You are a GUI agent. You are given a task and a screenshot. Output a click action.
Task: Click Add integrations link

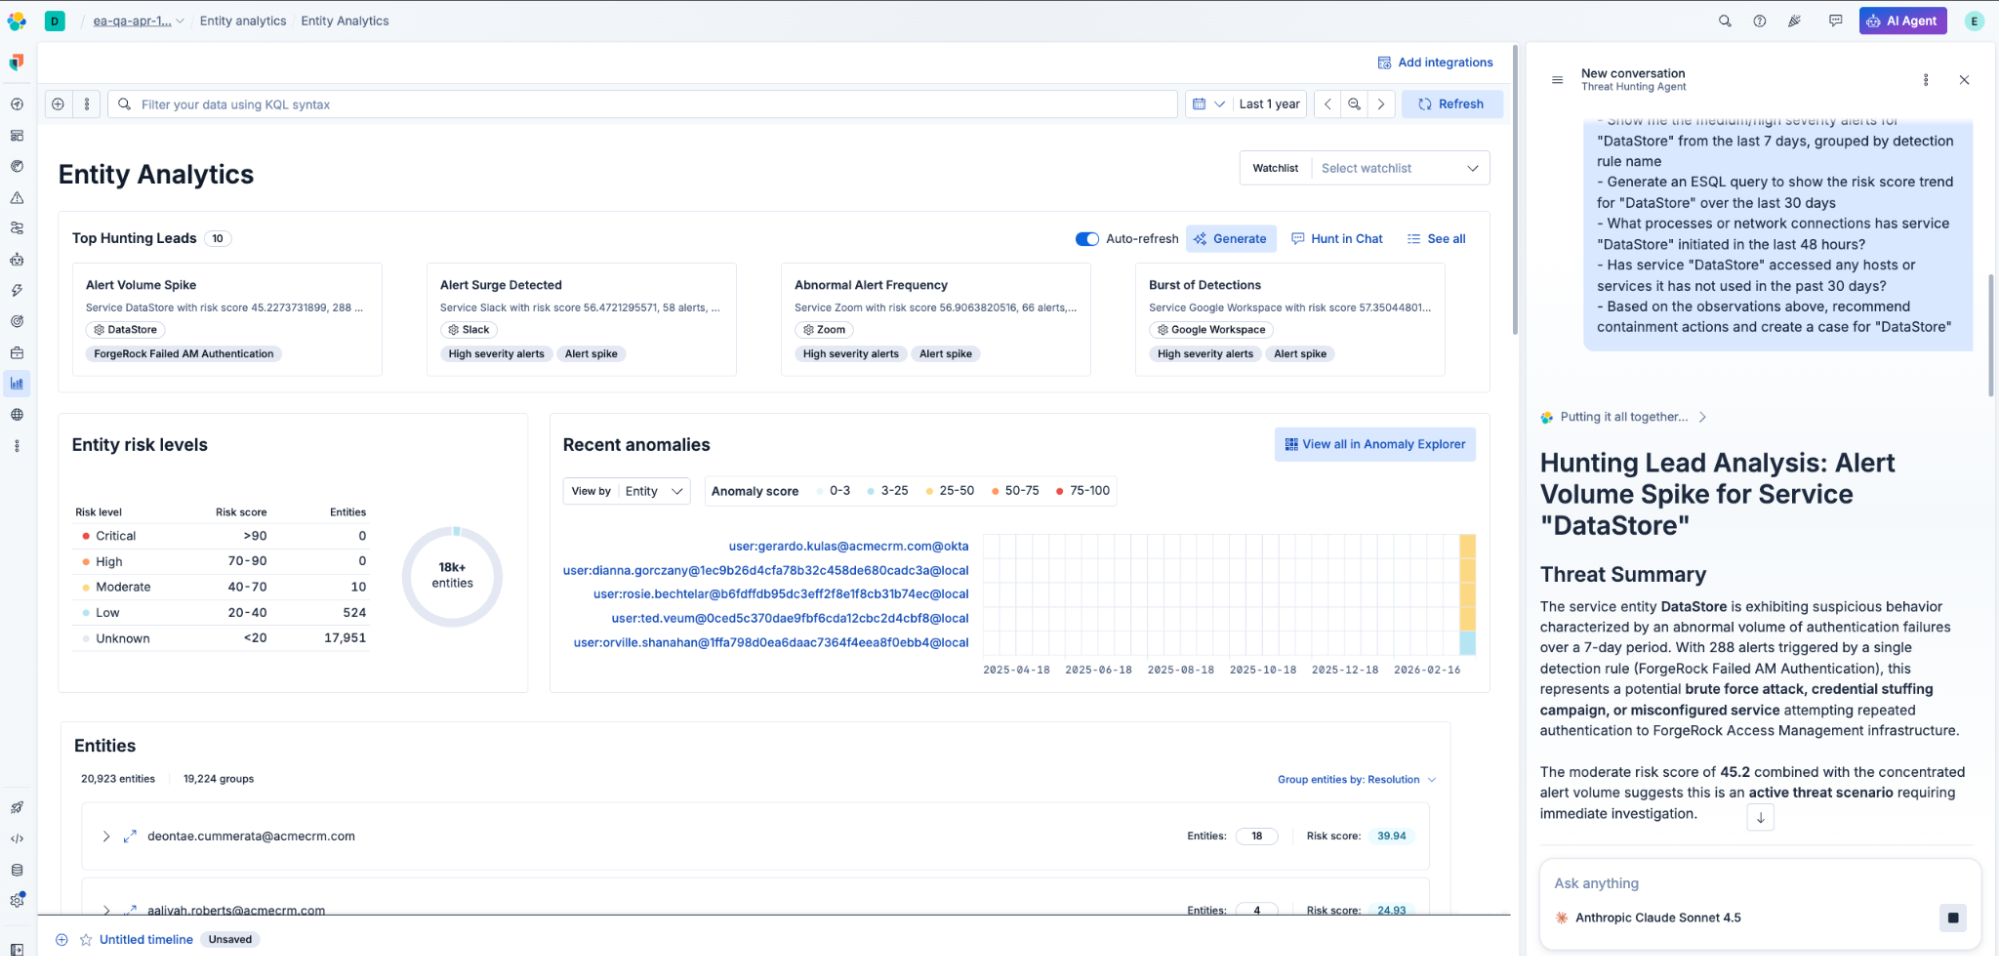tap(1435, 63)
